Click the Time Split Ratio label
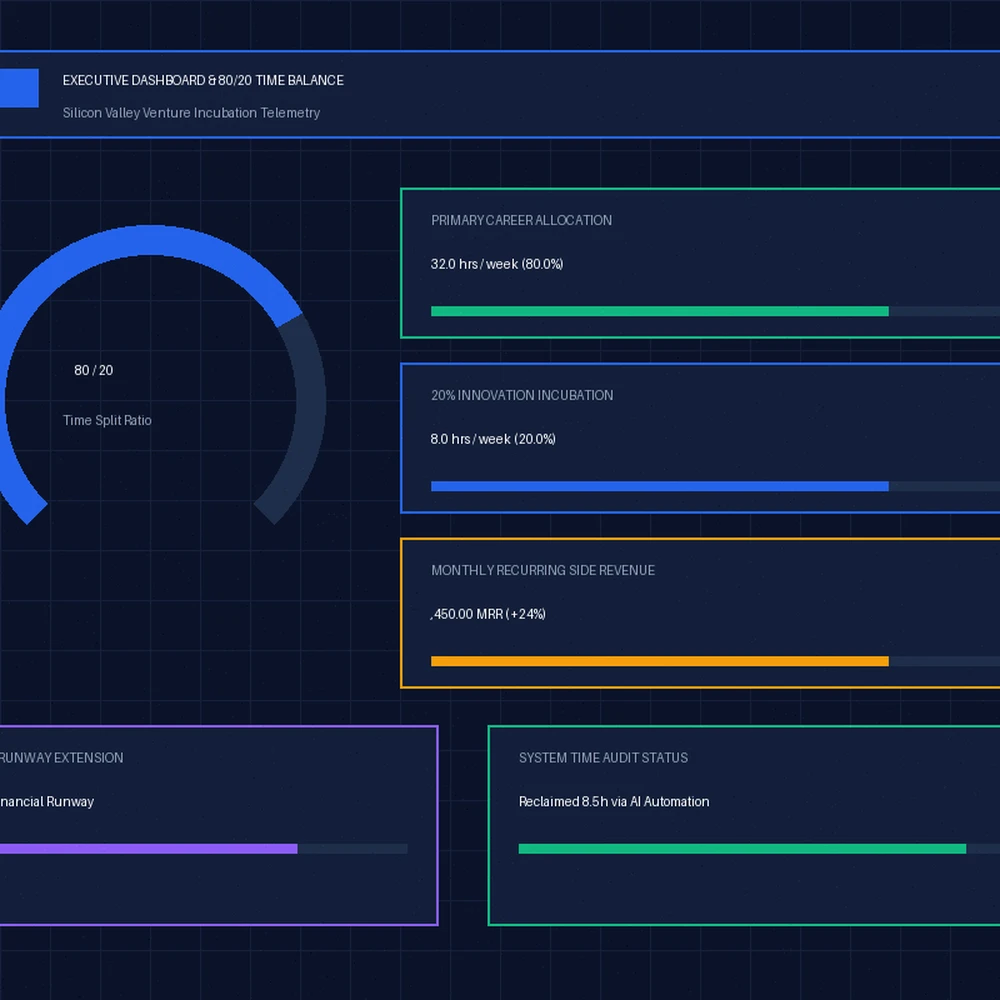The height and width of the screenshot is (1000, 1000). pyautogui.click(x=107, y=420)
